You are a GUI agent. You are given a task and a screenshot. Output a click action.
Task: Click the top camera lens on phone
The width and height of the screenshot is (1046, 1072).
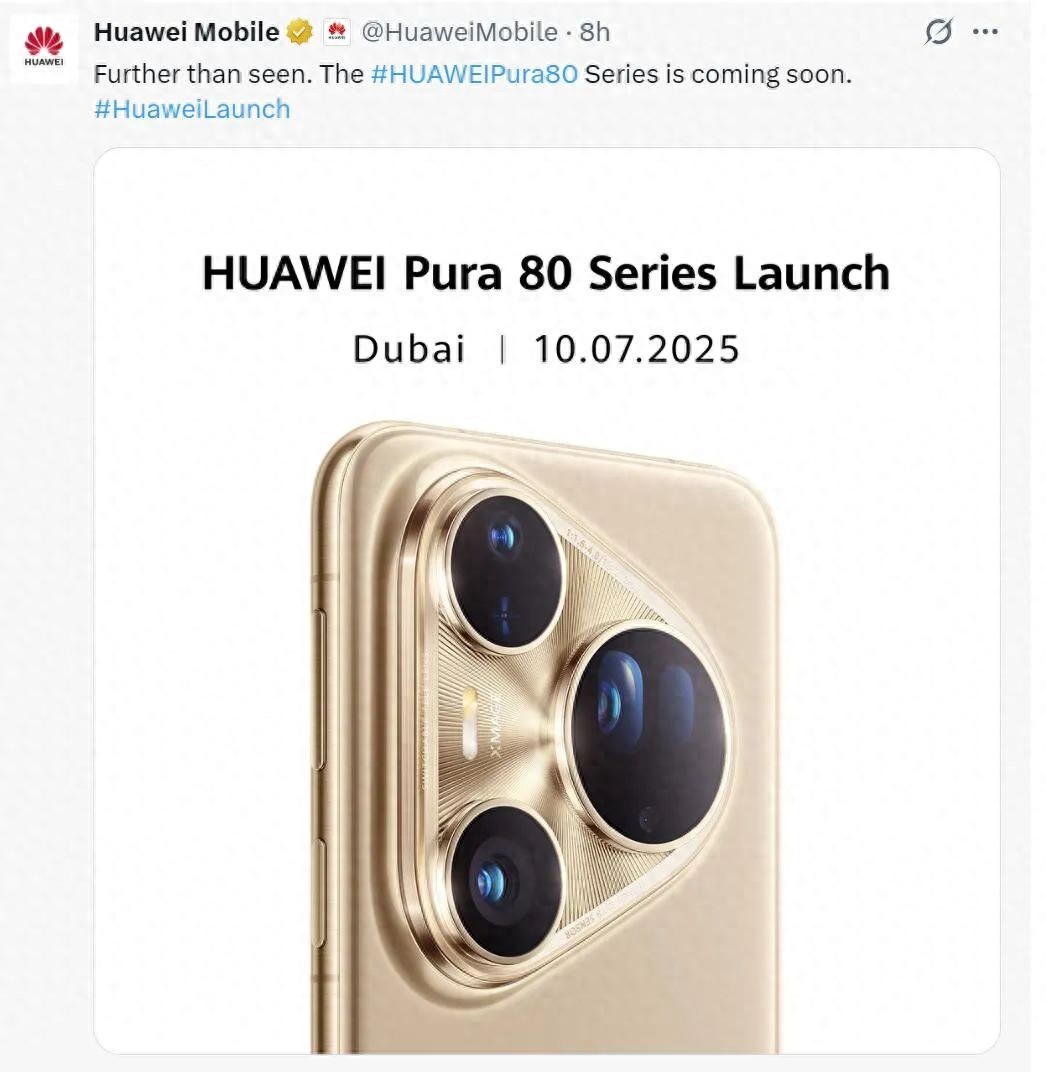(505, 571)
